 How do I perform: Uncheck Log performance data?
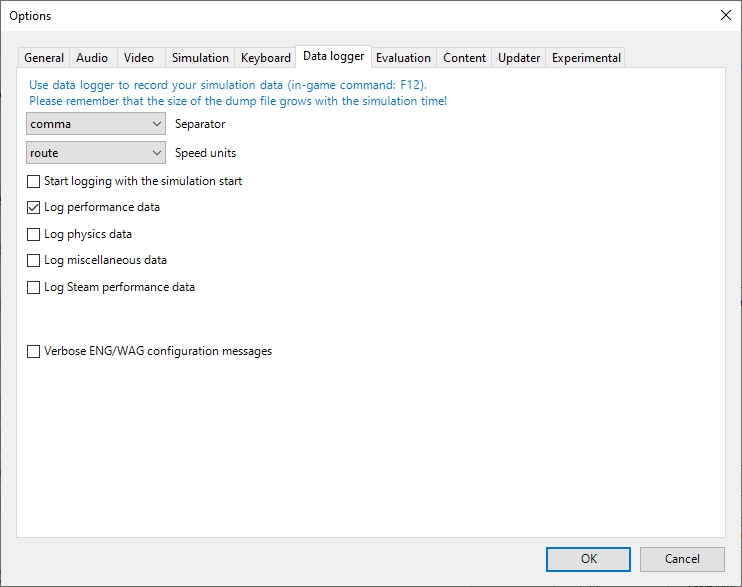coord(34,207)
